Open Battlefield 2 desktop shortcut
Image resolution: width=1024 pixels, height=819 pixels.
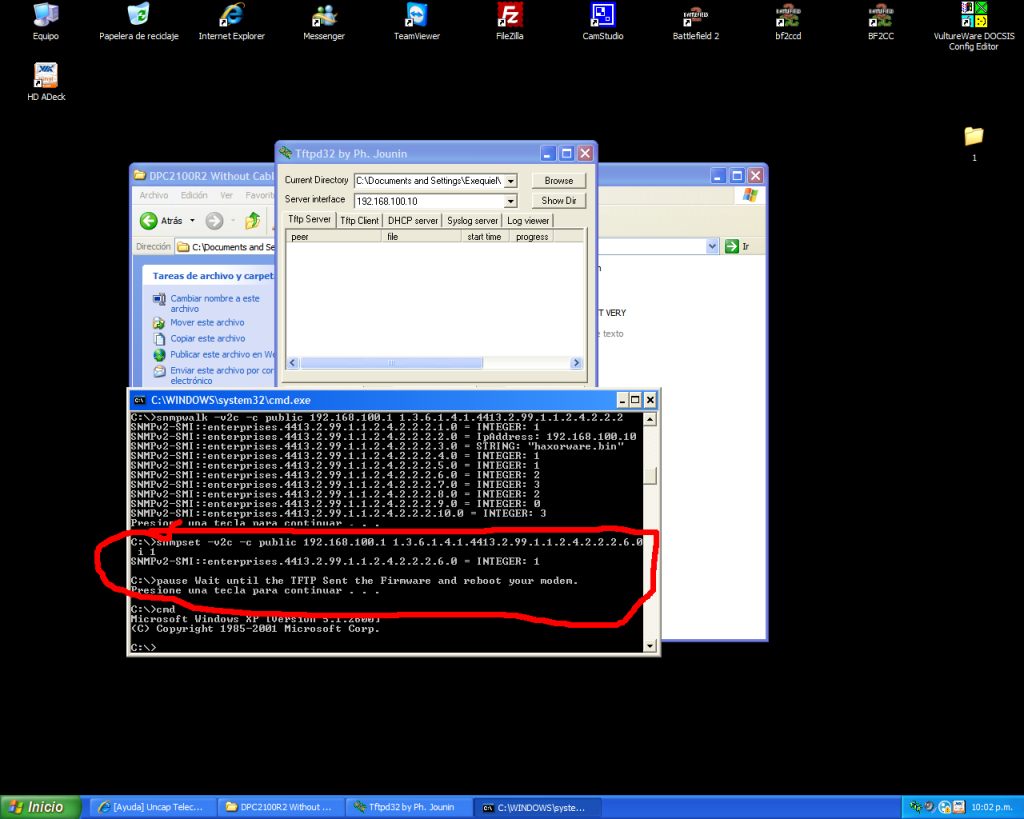[x=695, y=16]
